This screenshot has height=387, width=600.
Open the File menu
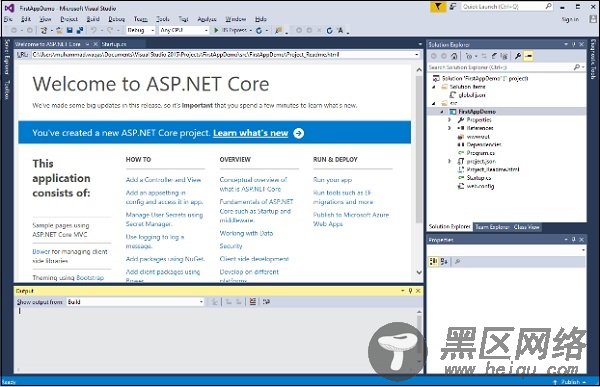(8, 19)
